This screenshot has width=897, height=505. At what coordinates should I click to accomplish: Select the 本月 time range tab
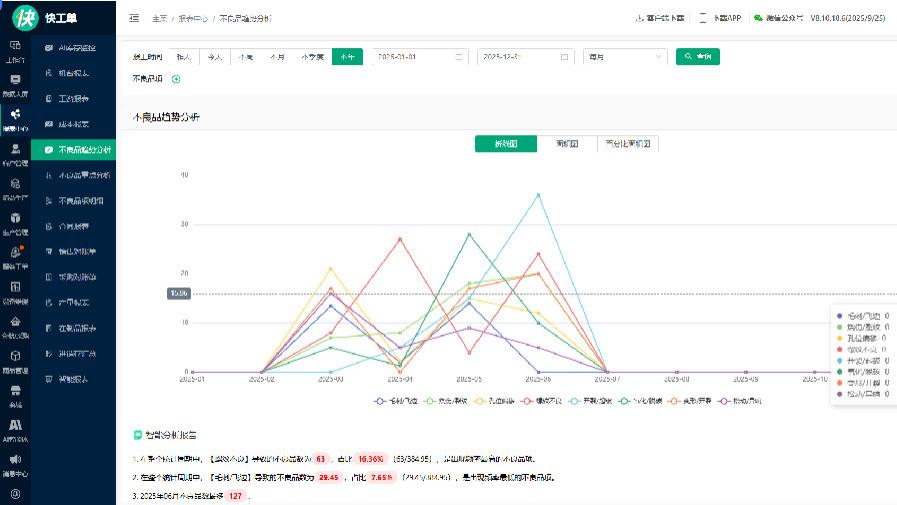tap(277, 57)
